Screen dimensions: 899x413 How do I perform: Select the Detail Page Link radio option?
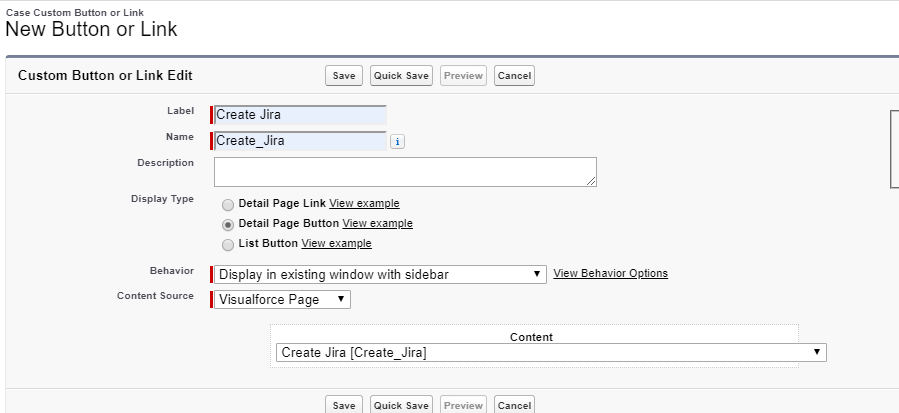click(228, 205)
